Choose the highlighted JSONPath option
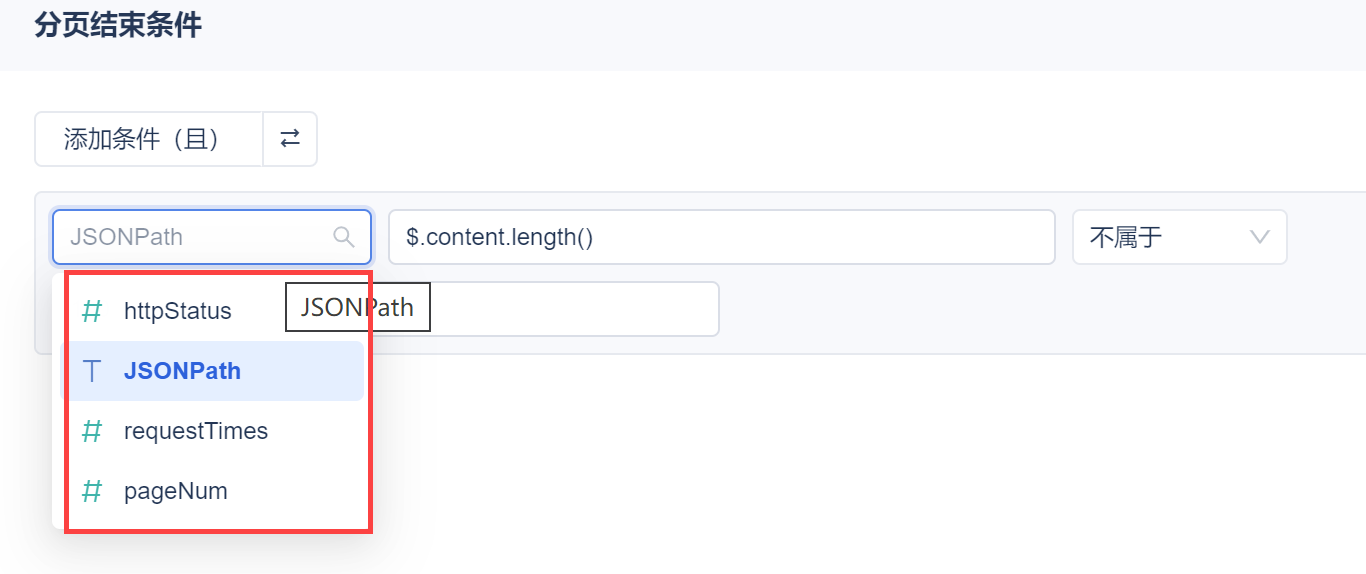The image size is (1366, 574). pyautogui.click(x=182, y=371)
